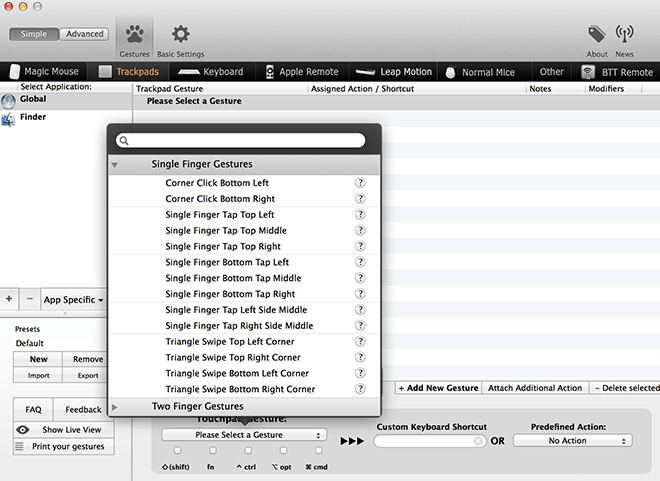Viewport: 660px width, 481px height.
Task: Expand the Two Finger Gestures section
Action: (114, 407)
